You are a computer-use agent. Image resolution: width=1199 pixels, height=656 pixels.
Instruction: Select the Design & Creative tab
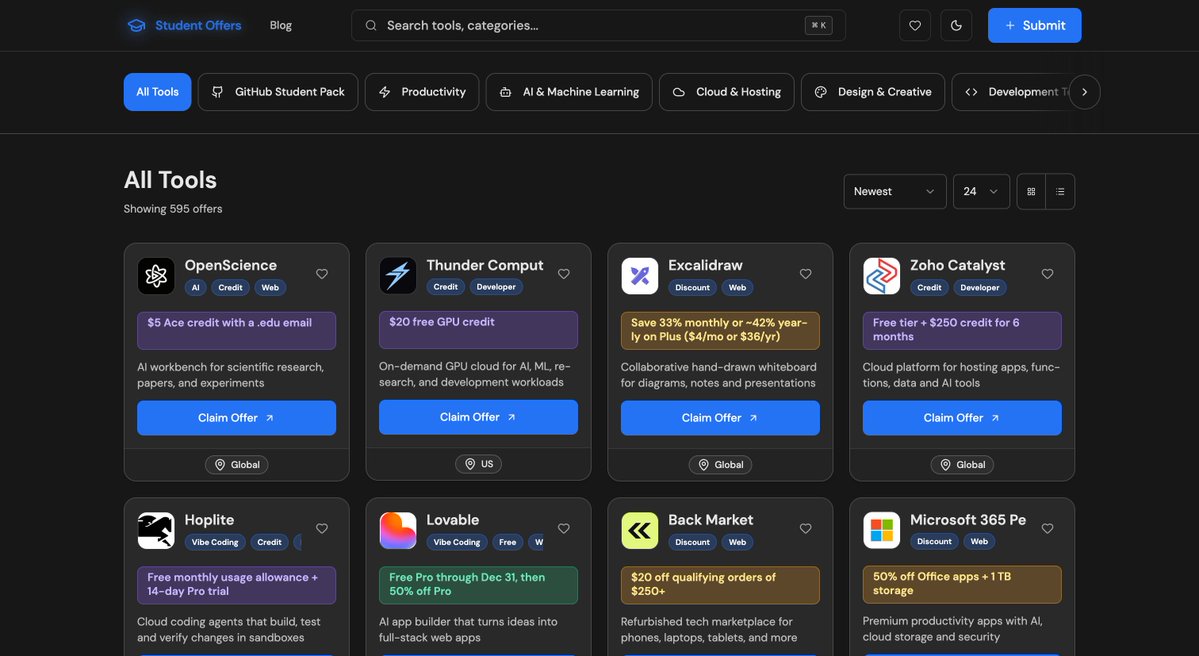[873, 92]
